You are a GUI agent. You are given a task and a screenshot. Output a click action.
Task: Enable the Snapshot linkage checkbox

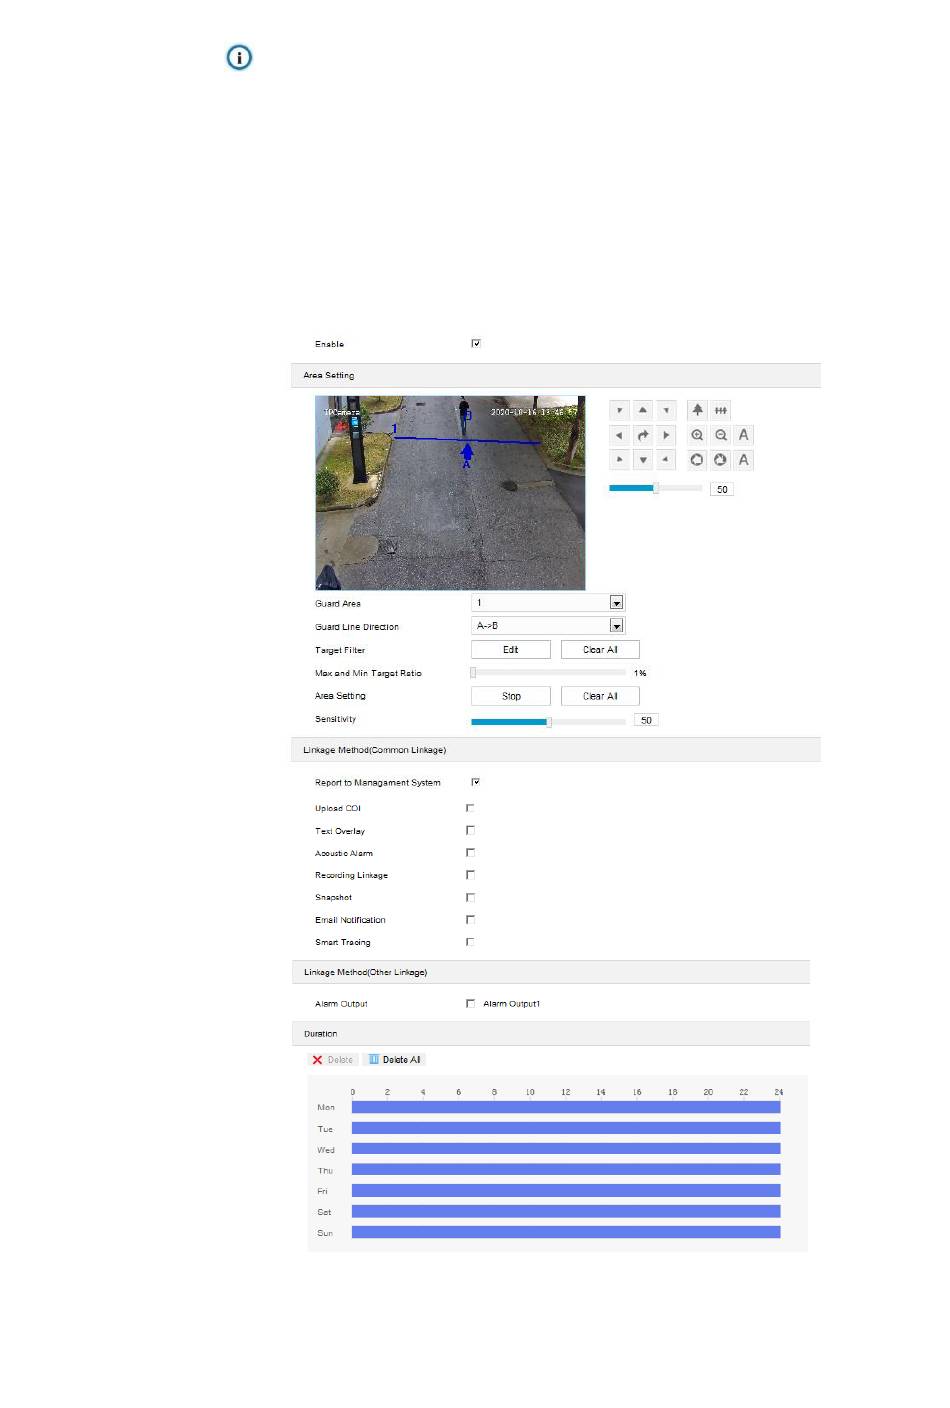click(470, 897)
